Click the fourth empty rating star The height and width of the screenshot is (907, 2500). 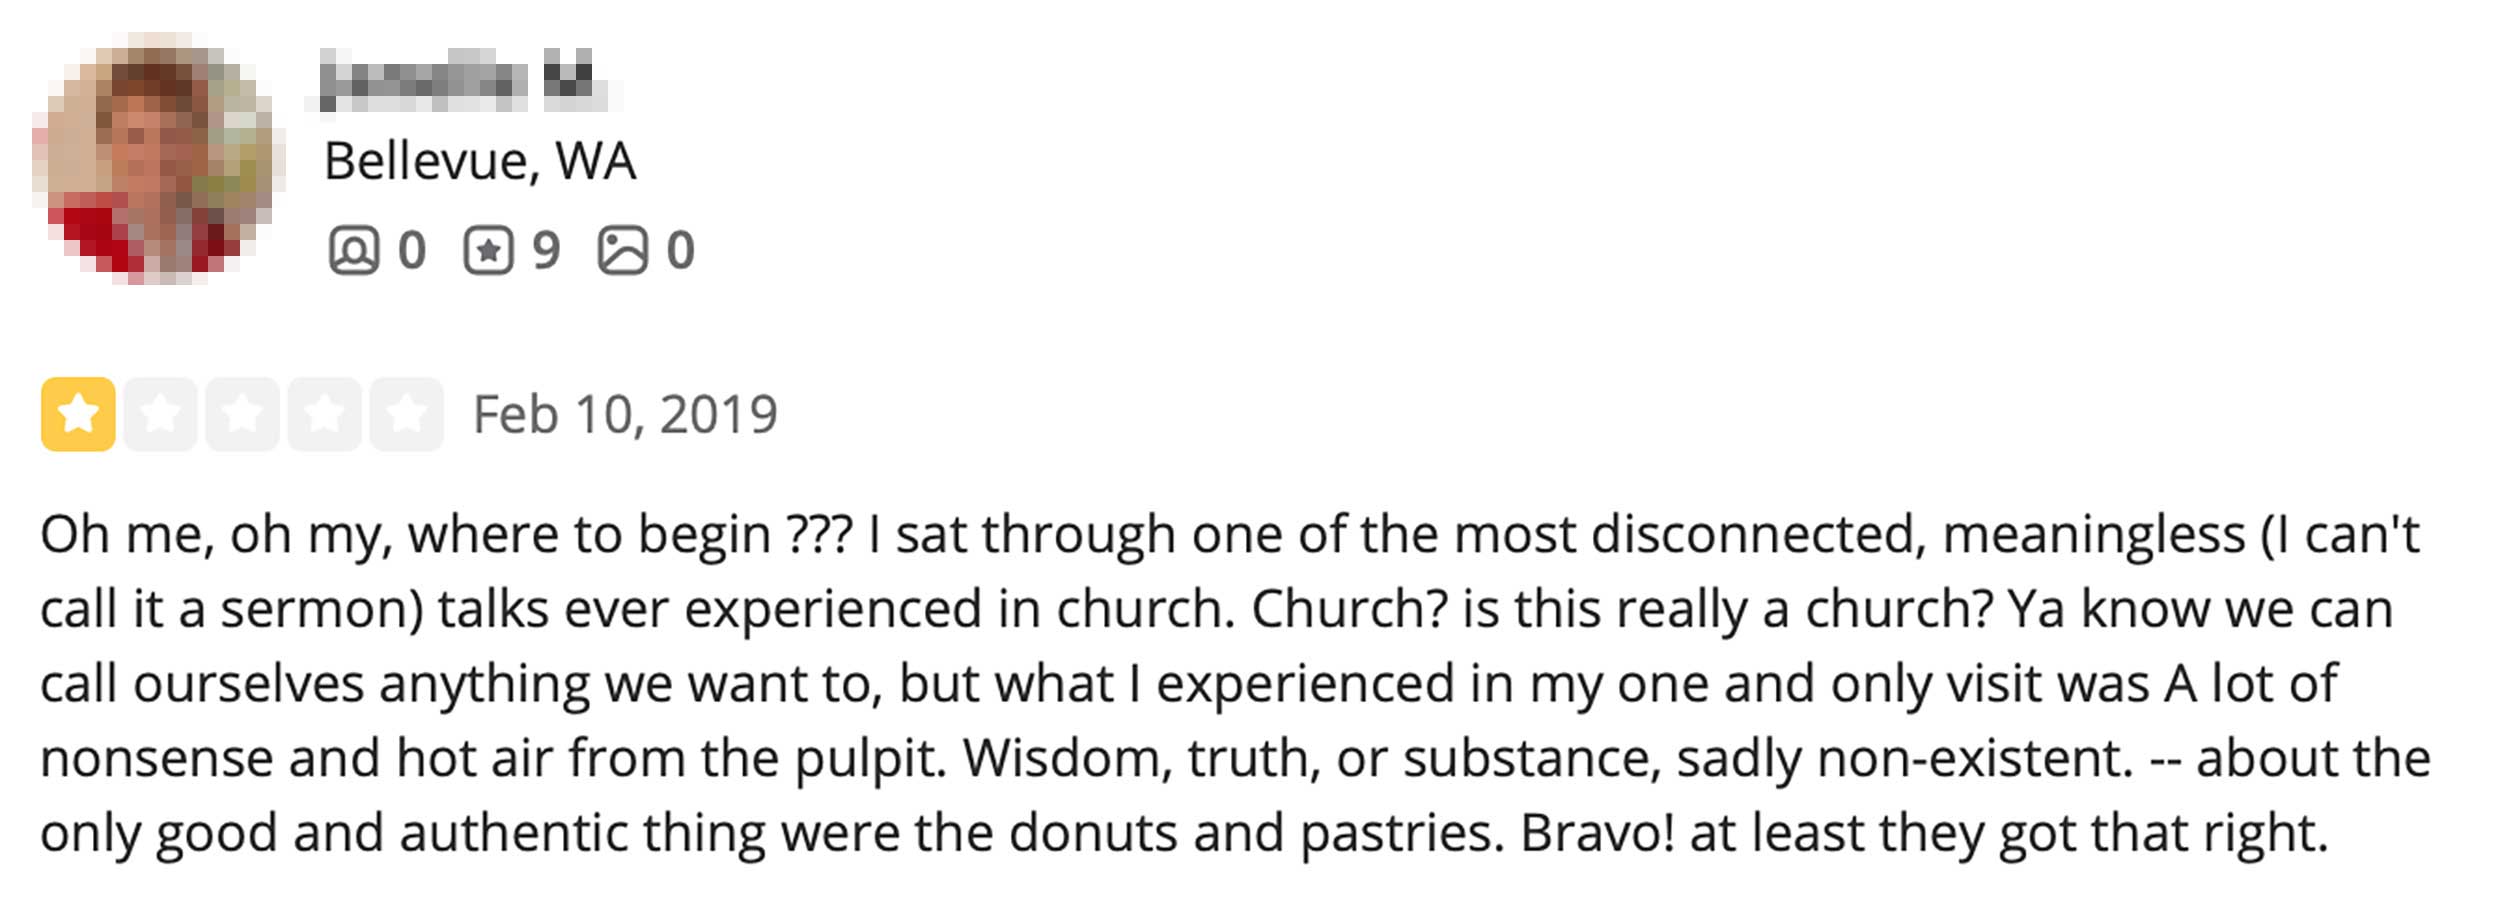coord(324,414)
